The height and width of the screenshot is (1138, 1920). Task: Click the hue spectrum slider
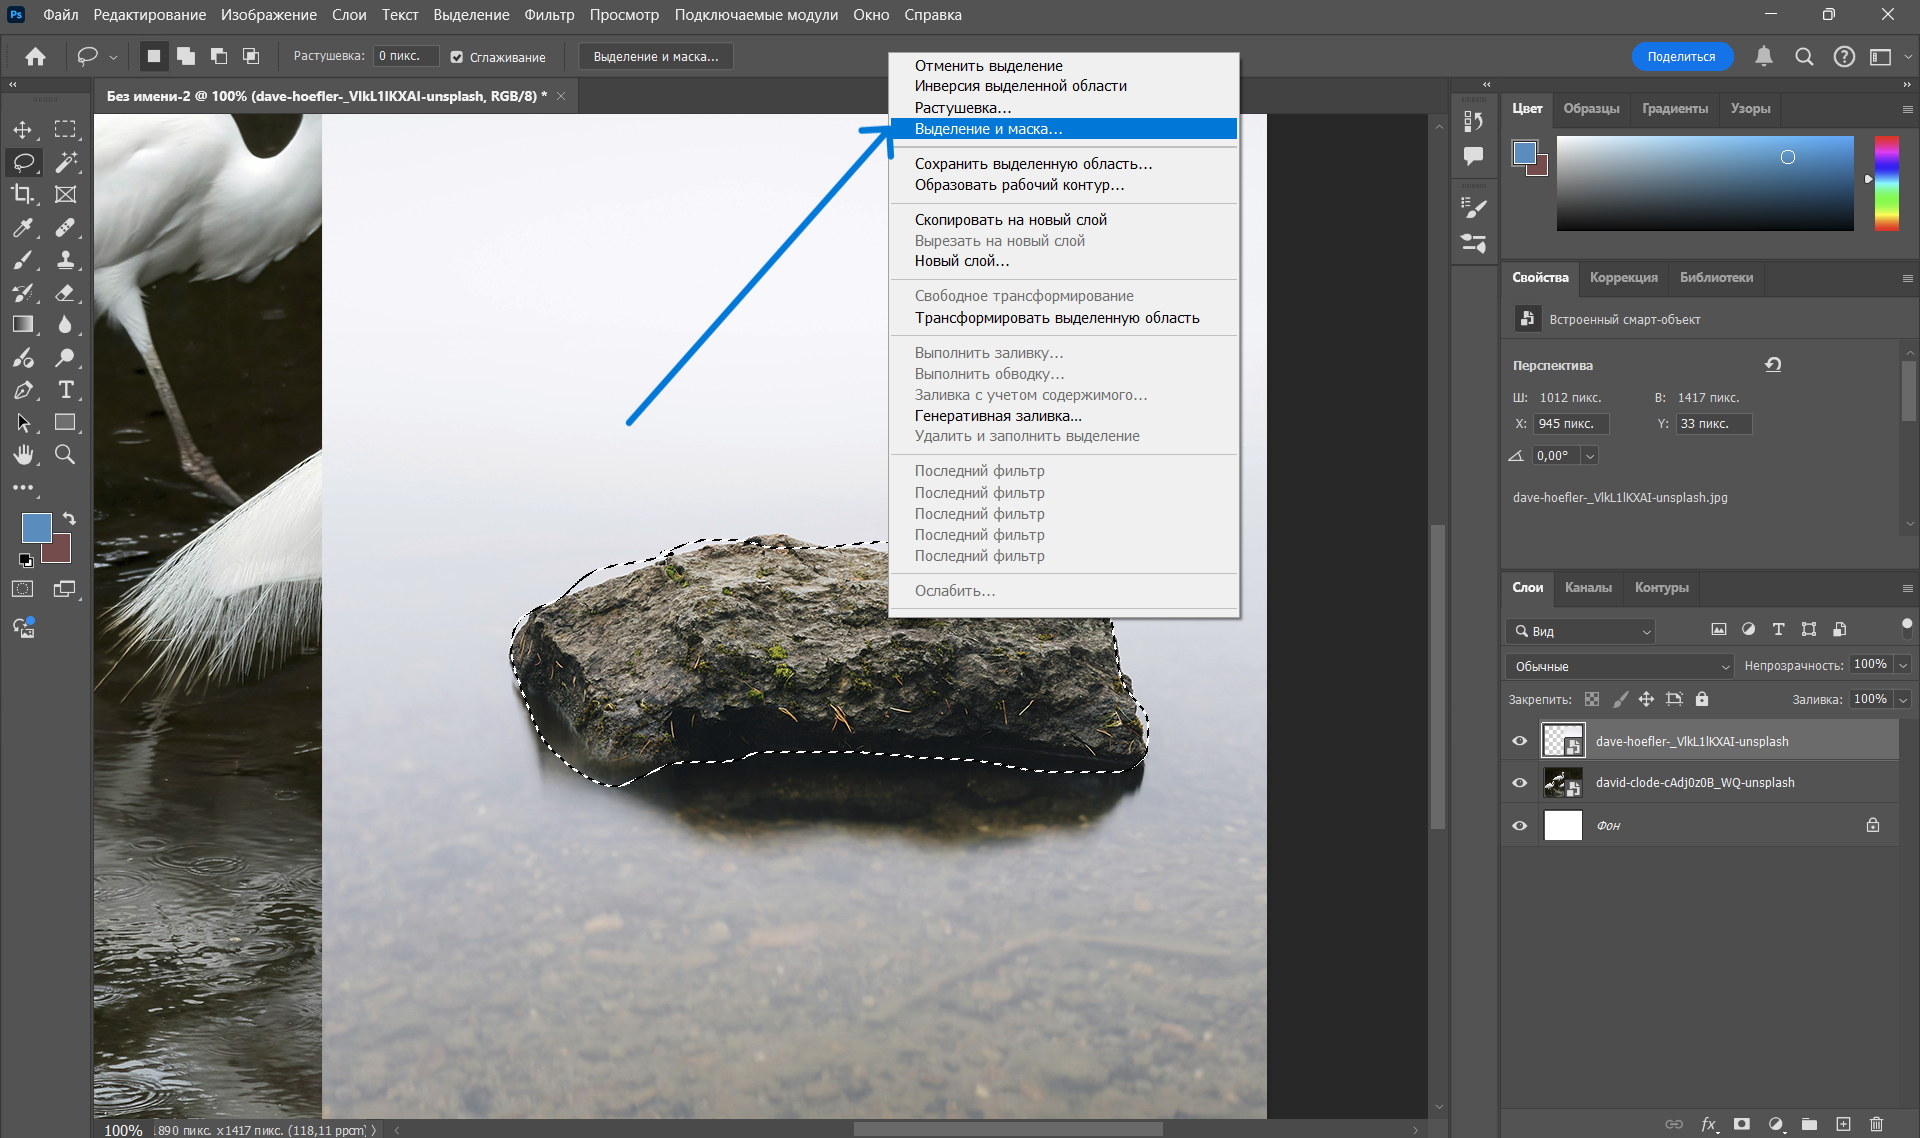point(1886,183)
